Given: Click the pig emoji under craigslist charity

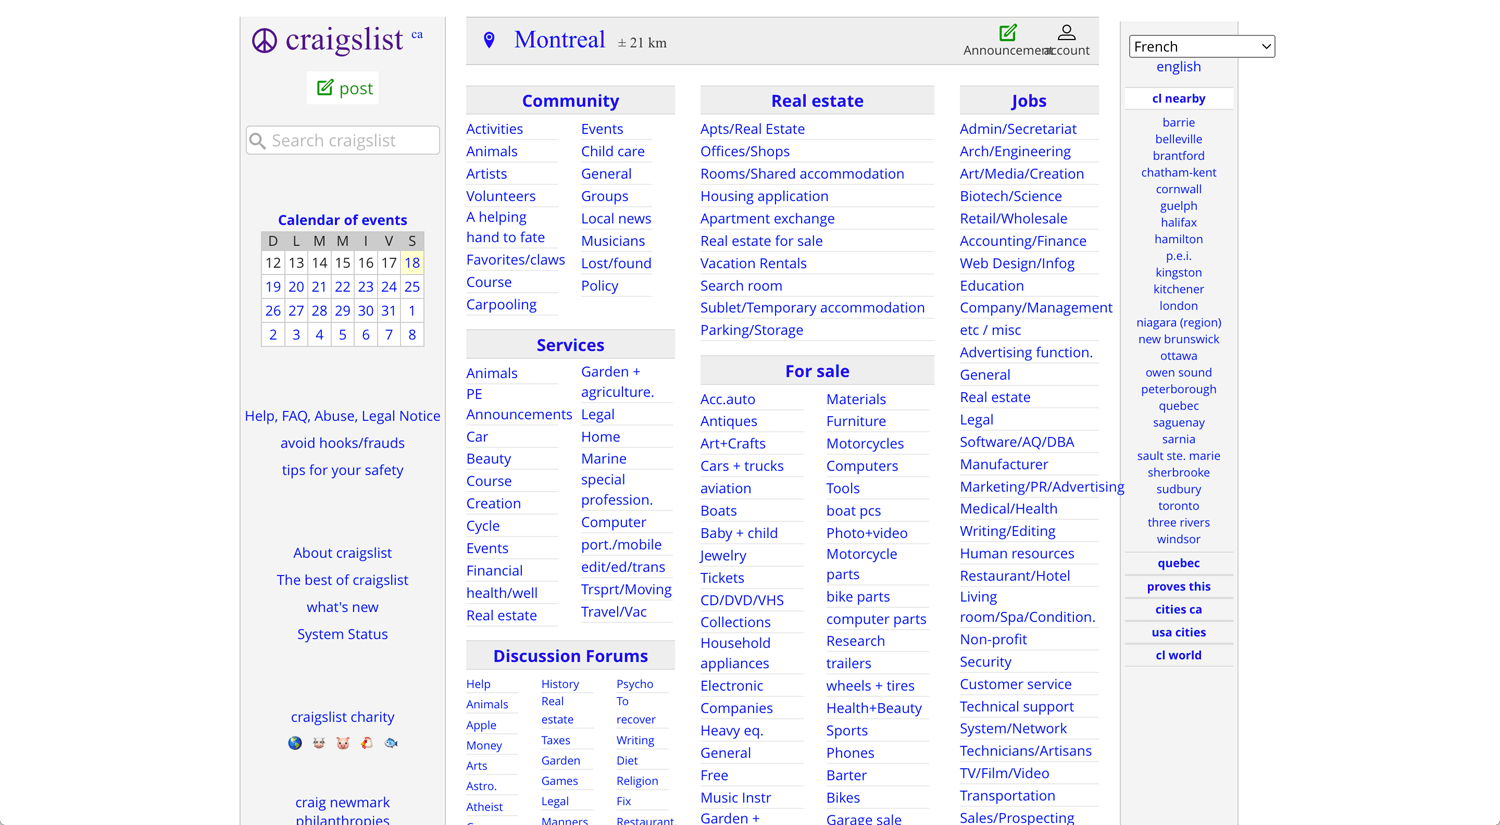Looking at the screenshot, I should (343, 743).
